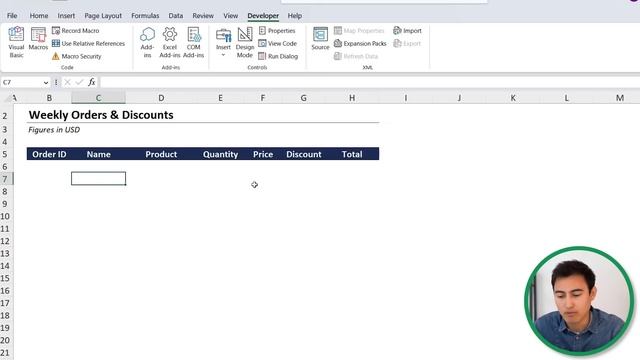This screenshot has height=360, width=640.
Task: Click the Quantity header cell
Action: 220,154
